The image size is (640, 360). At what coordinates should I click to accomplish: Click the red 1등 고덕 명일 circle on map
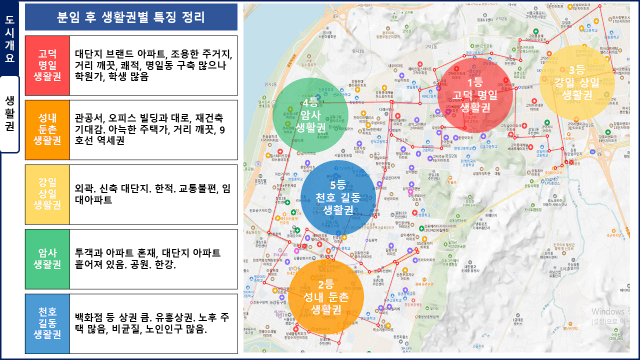(x=475, y=95)
